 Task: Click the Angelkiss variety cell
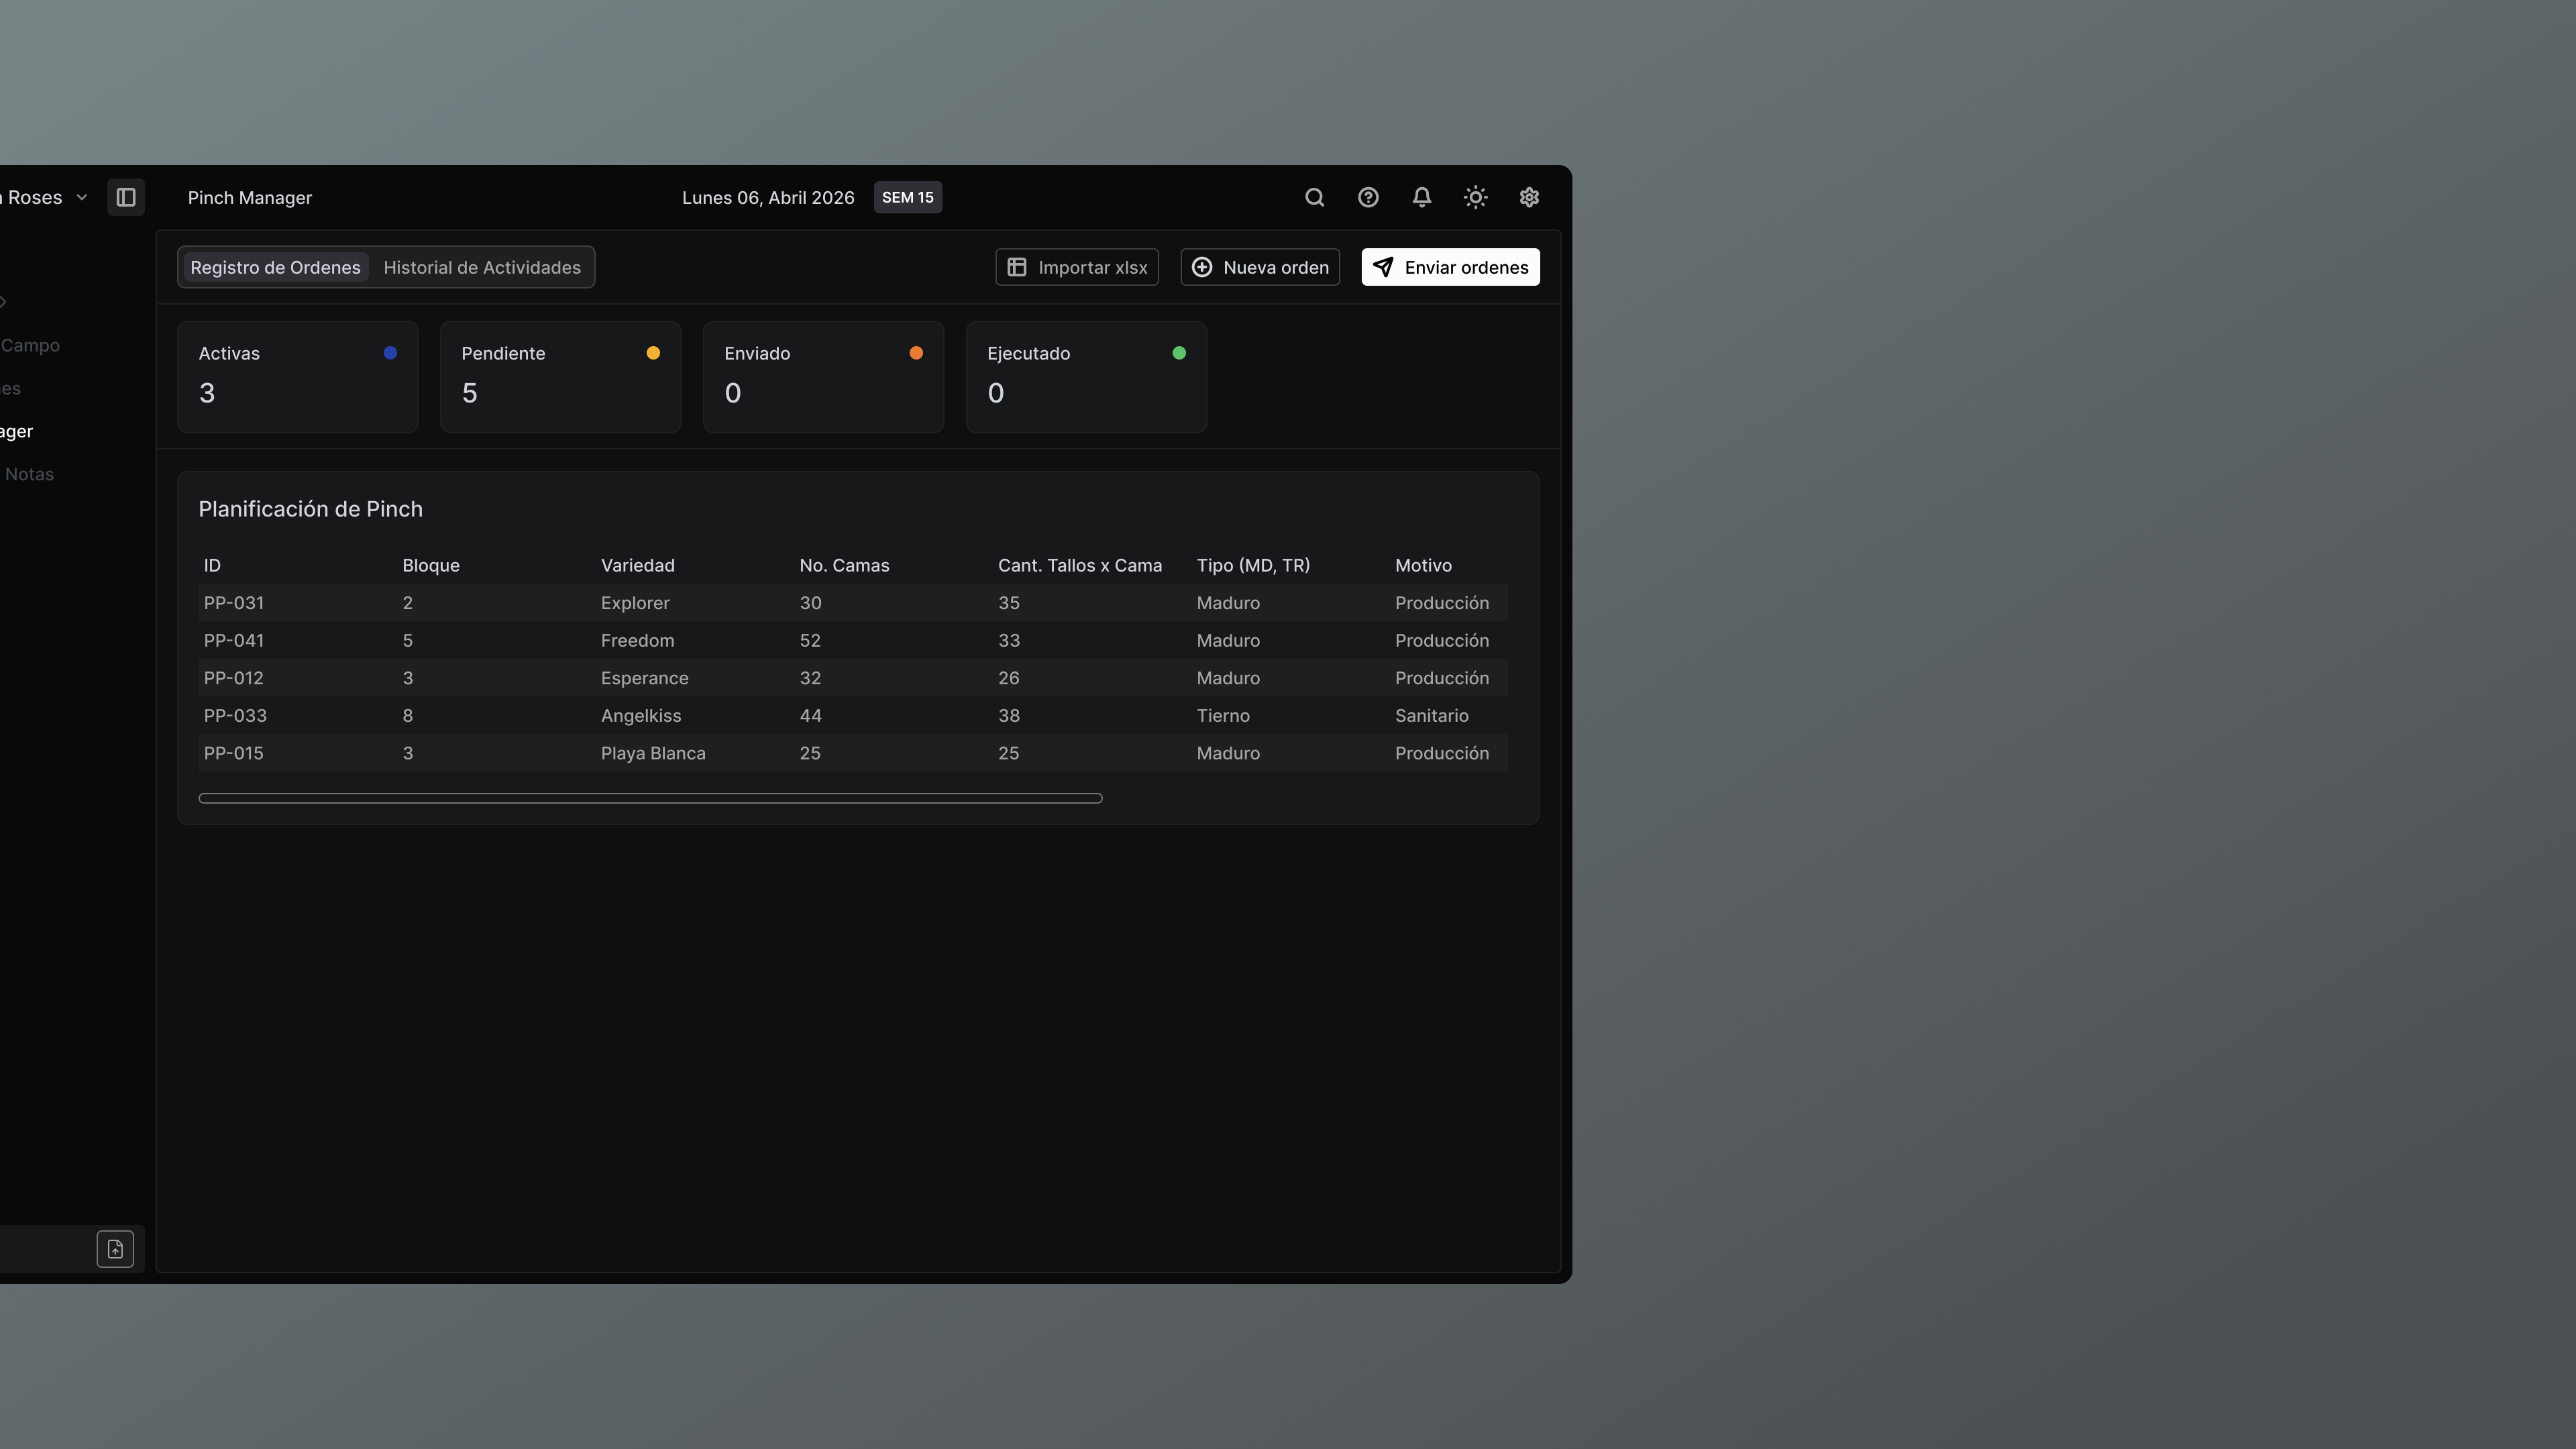(640, 715)
